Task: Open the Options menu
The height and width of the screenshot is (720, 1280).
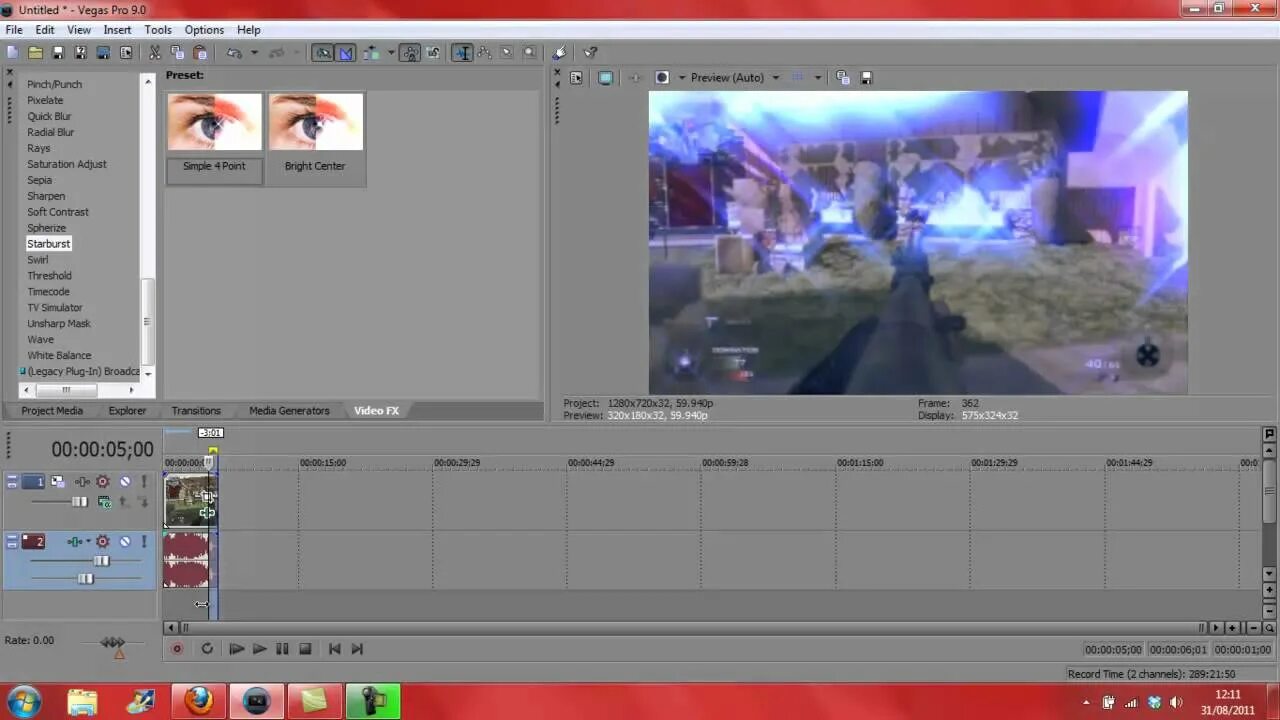Action: pyautogui.click(x=204, y=29)
